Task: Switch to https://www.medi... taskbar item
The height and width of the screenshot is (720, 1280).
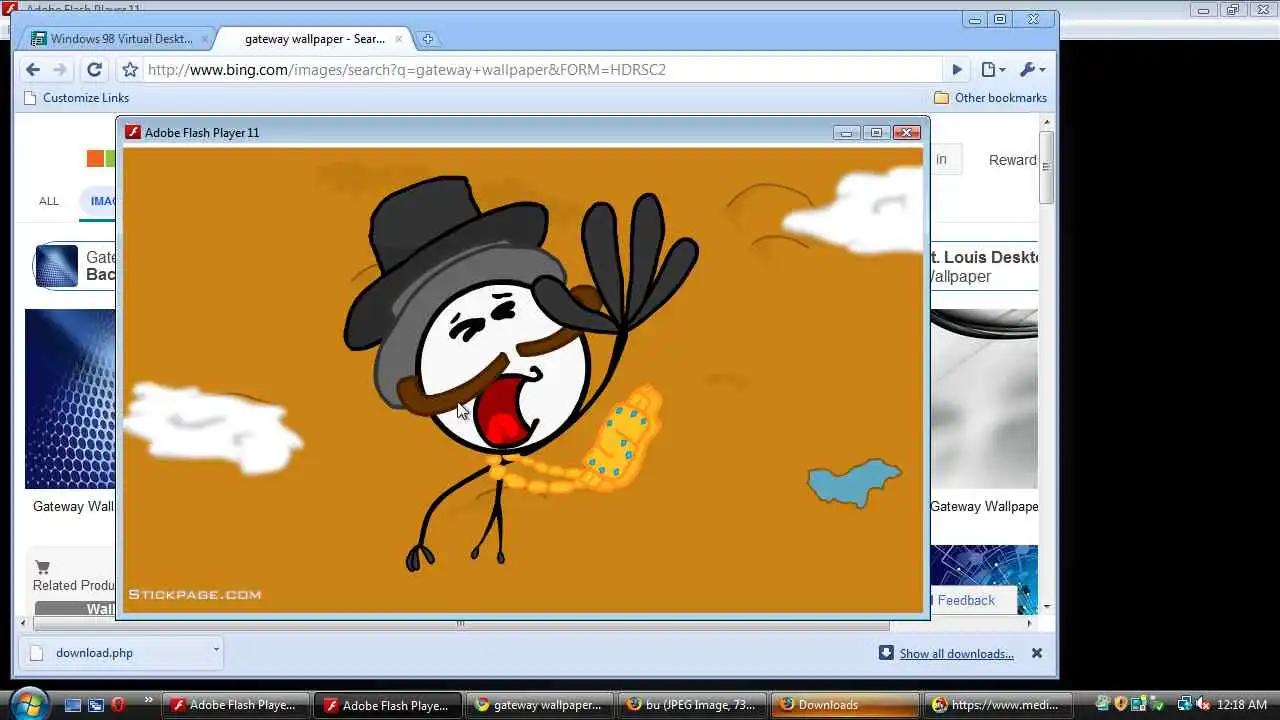Action: pyautogui.click(x=997, y=705)
